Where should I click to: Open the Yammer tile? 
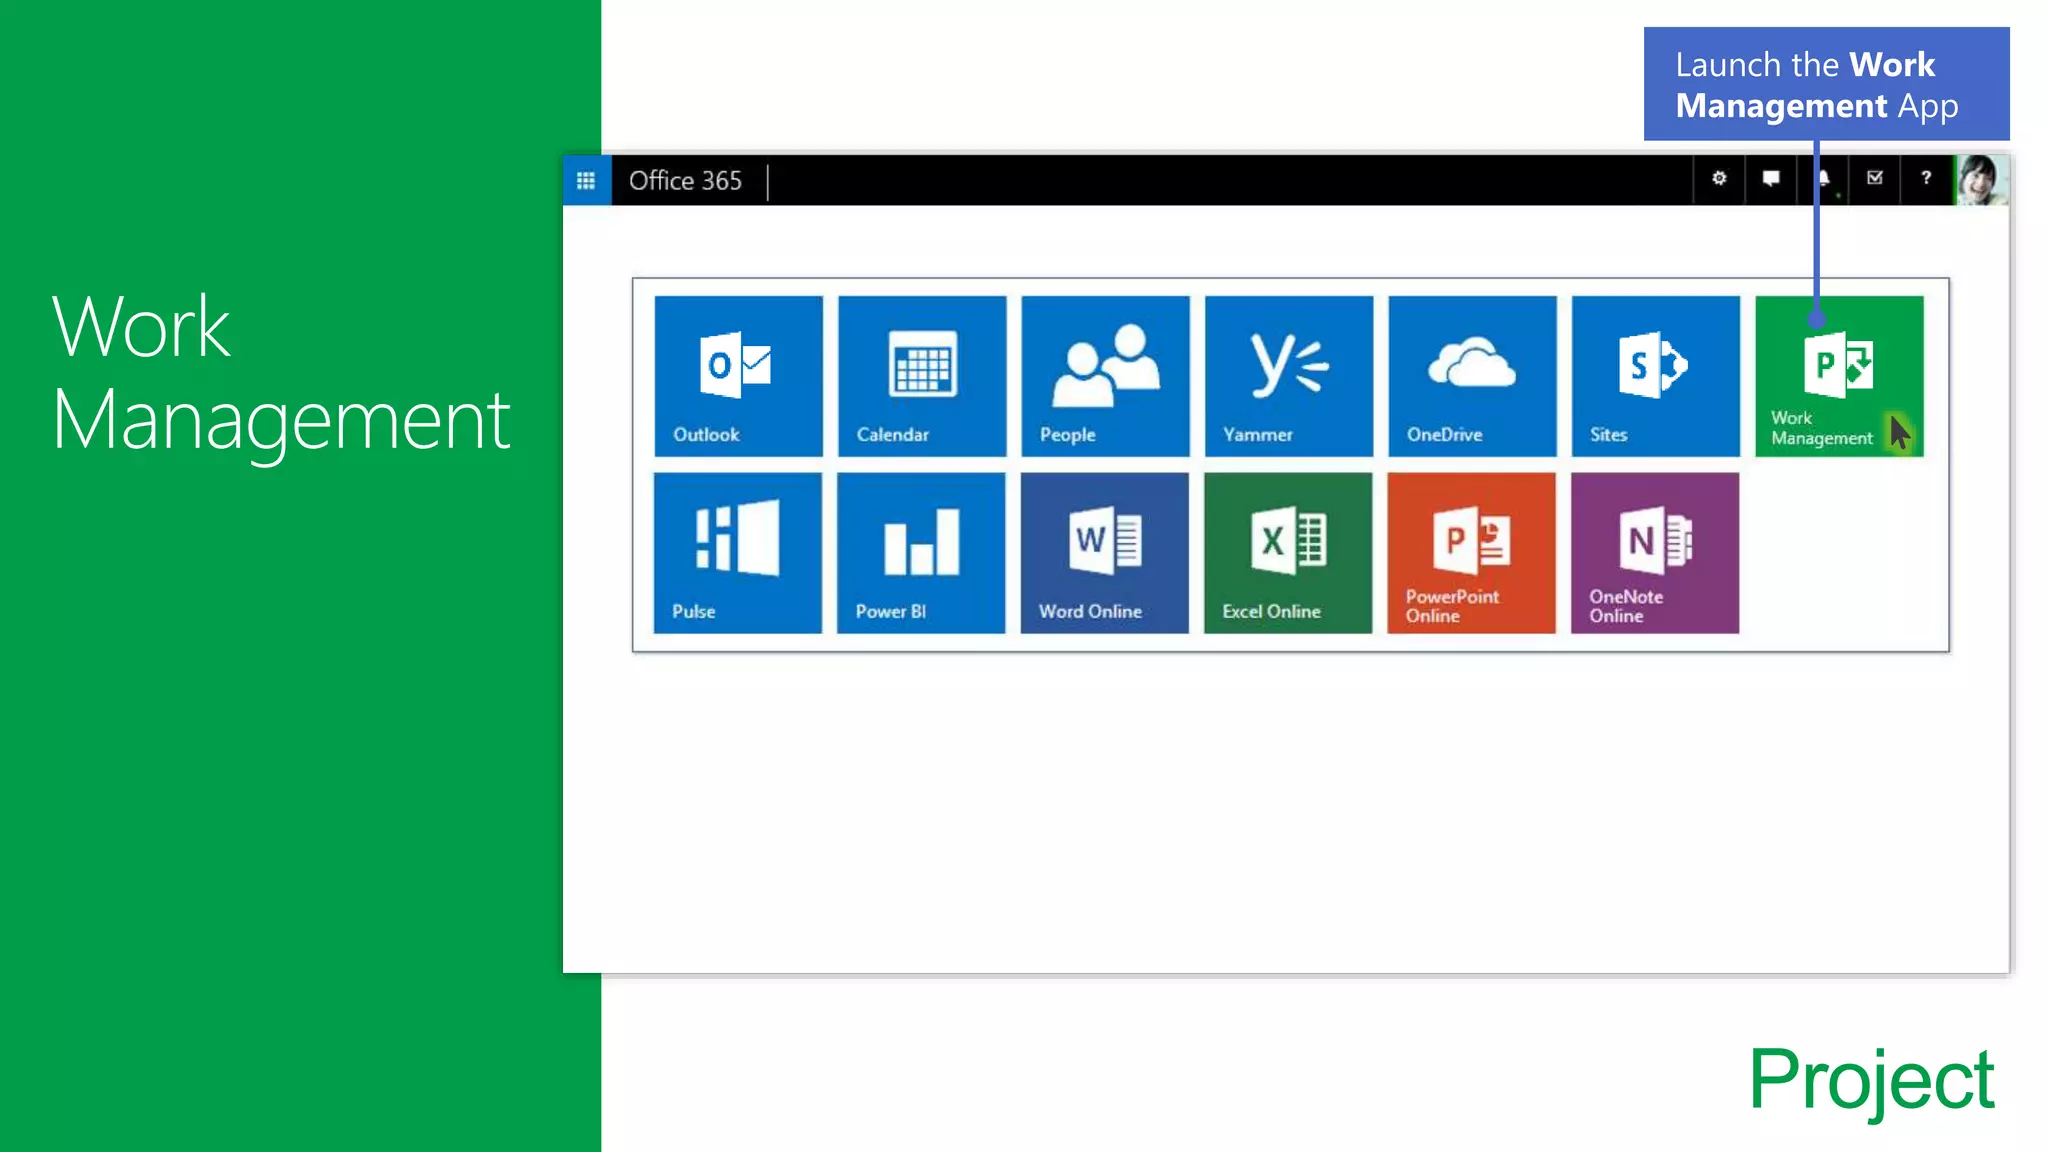pyautogui.click(x=1289, y=376)
